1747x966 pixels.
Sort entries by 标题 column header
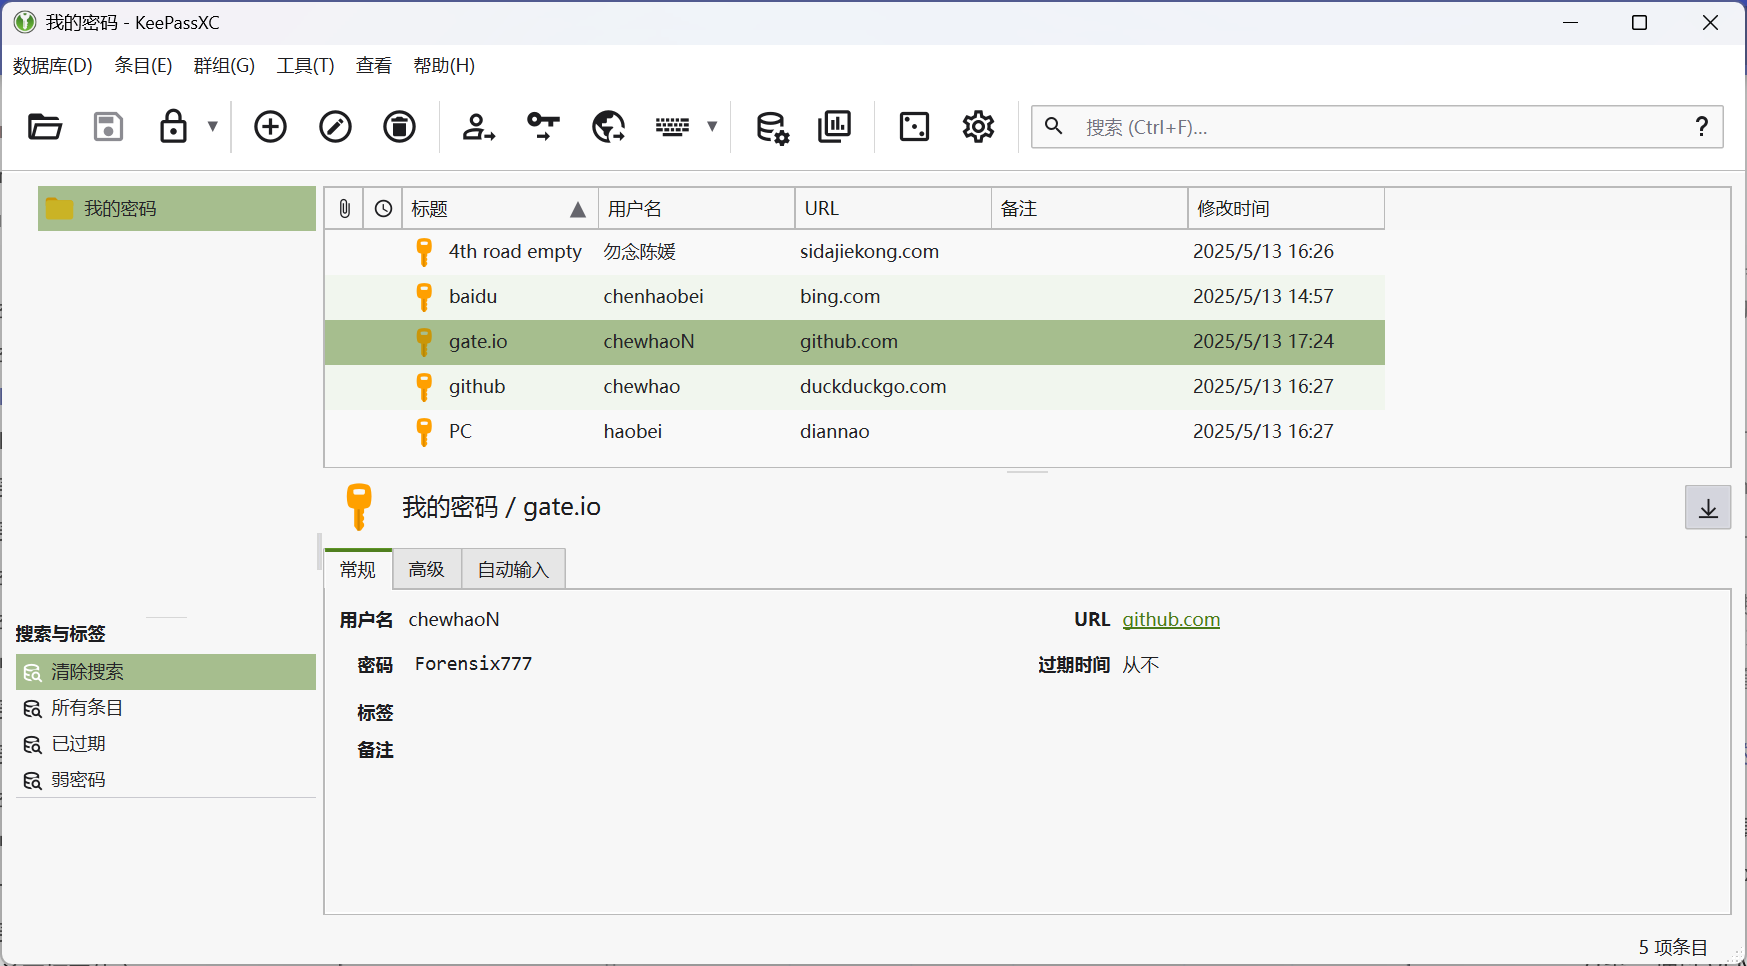[x=500, y=209]
